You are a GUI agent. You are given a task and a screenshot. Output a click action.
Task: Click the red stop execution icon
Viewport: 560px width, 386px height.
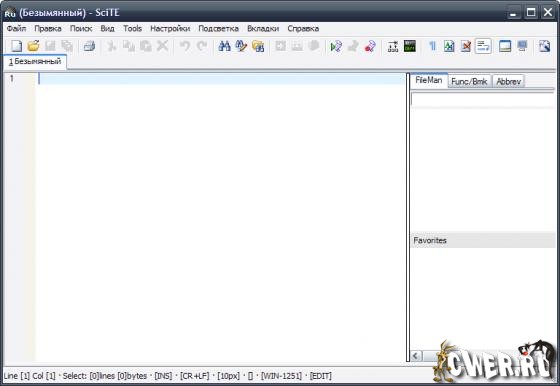pyautogui.click(x=370, y=46)
